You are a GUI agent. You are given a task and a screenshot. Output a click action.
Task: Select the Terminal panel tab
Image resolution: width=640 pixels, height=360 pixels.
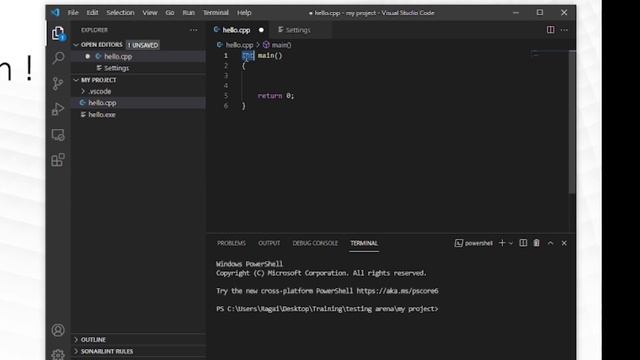pos(364,243)
